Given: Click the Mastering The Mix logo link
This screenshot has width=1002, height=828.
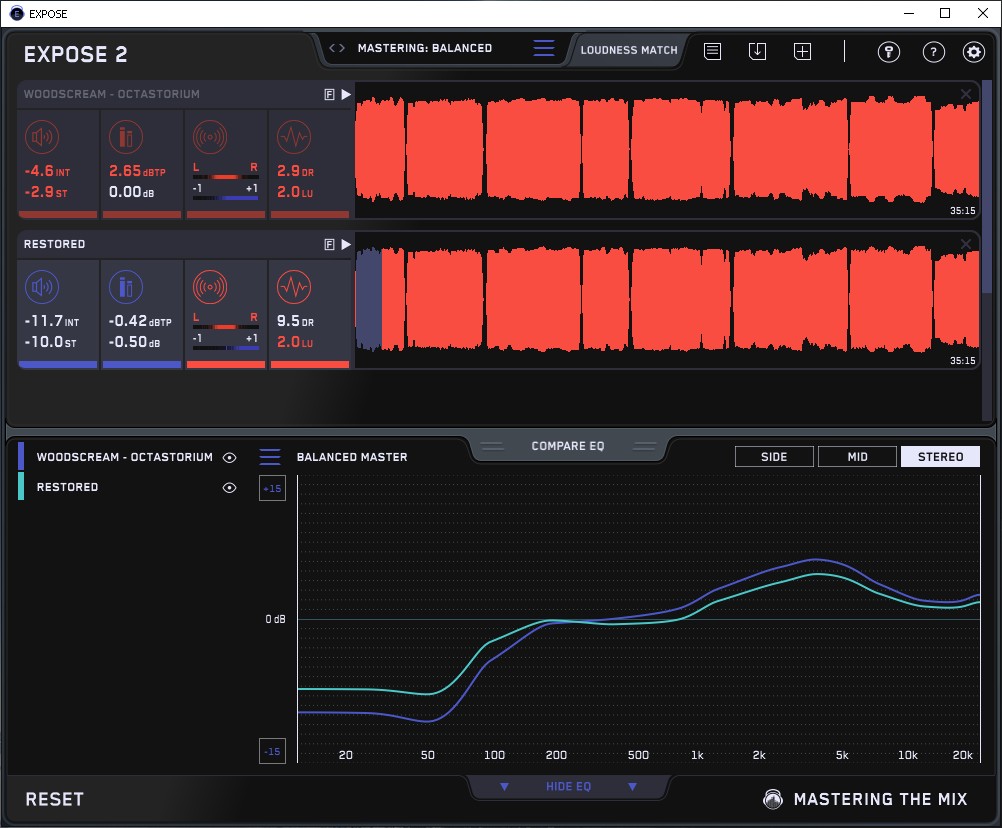Looking at the screenshot, I should click(x=865, y=799).
